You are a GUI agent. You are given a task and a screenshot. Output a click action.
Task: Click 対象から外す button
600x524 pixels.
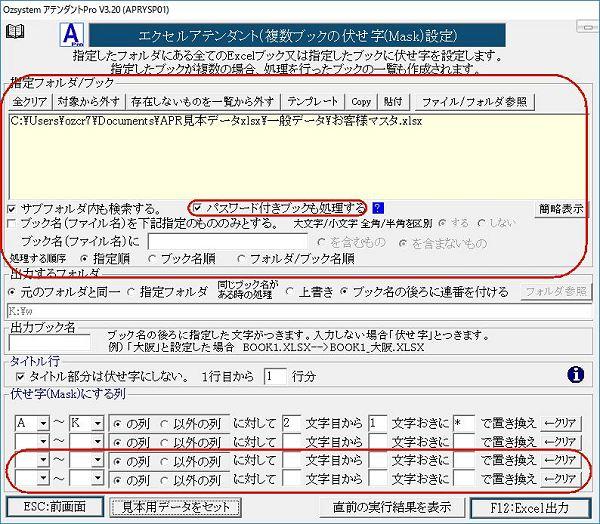[88, 102]
